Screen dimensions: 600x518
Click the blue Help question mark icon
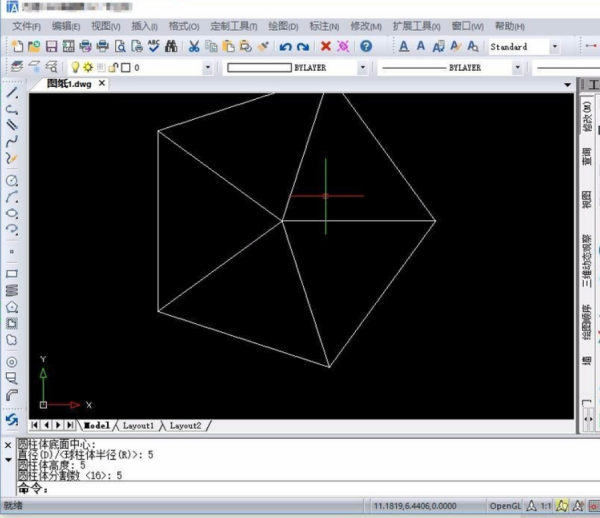(366, 47)
